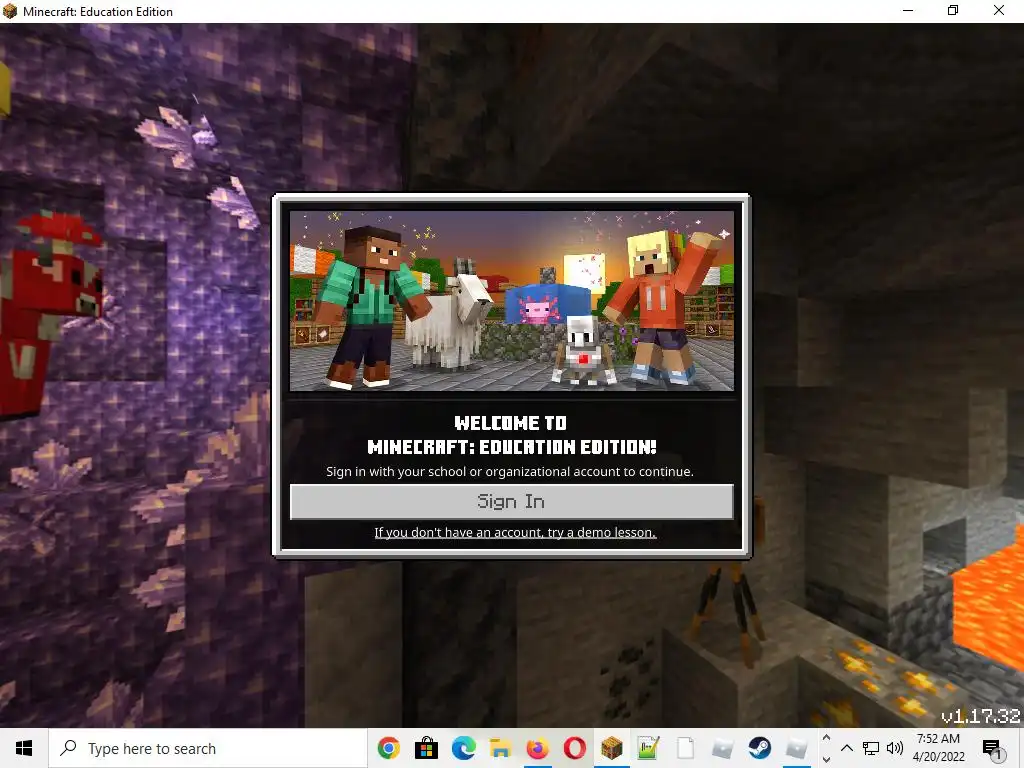Select Minecraft Education Edition taskbar icon
The height and width of the screenshot is (768, 1024).
pyautogui.click(x=612, y=748)
